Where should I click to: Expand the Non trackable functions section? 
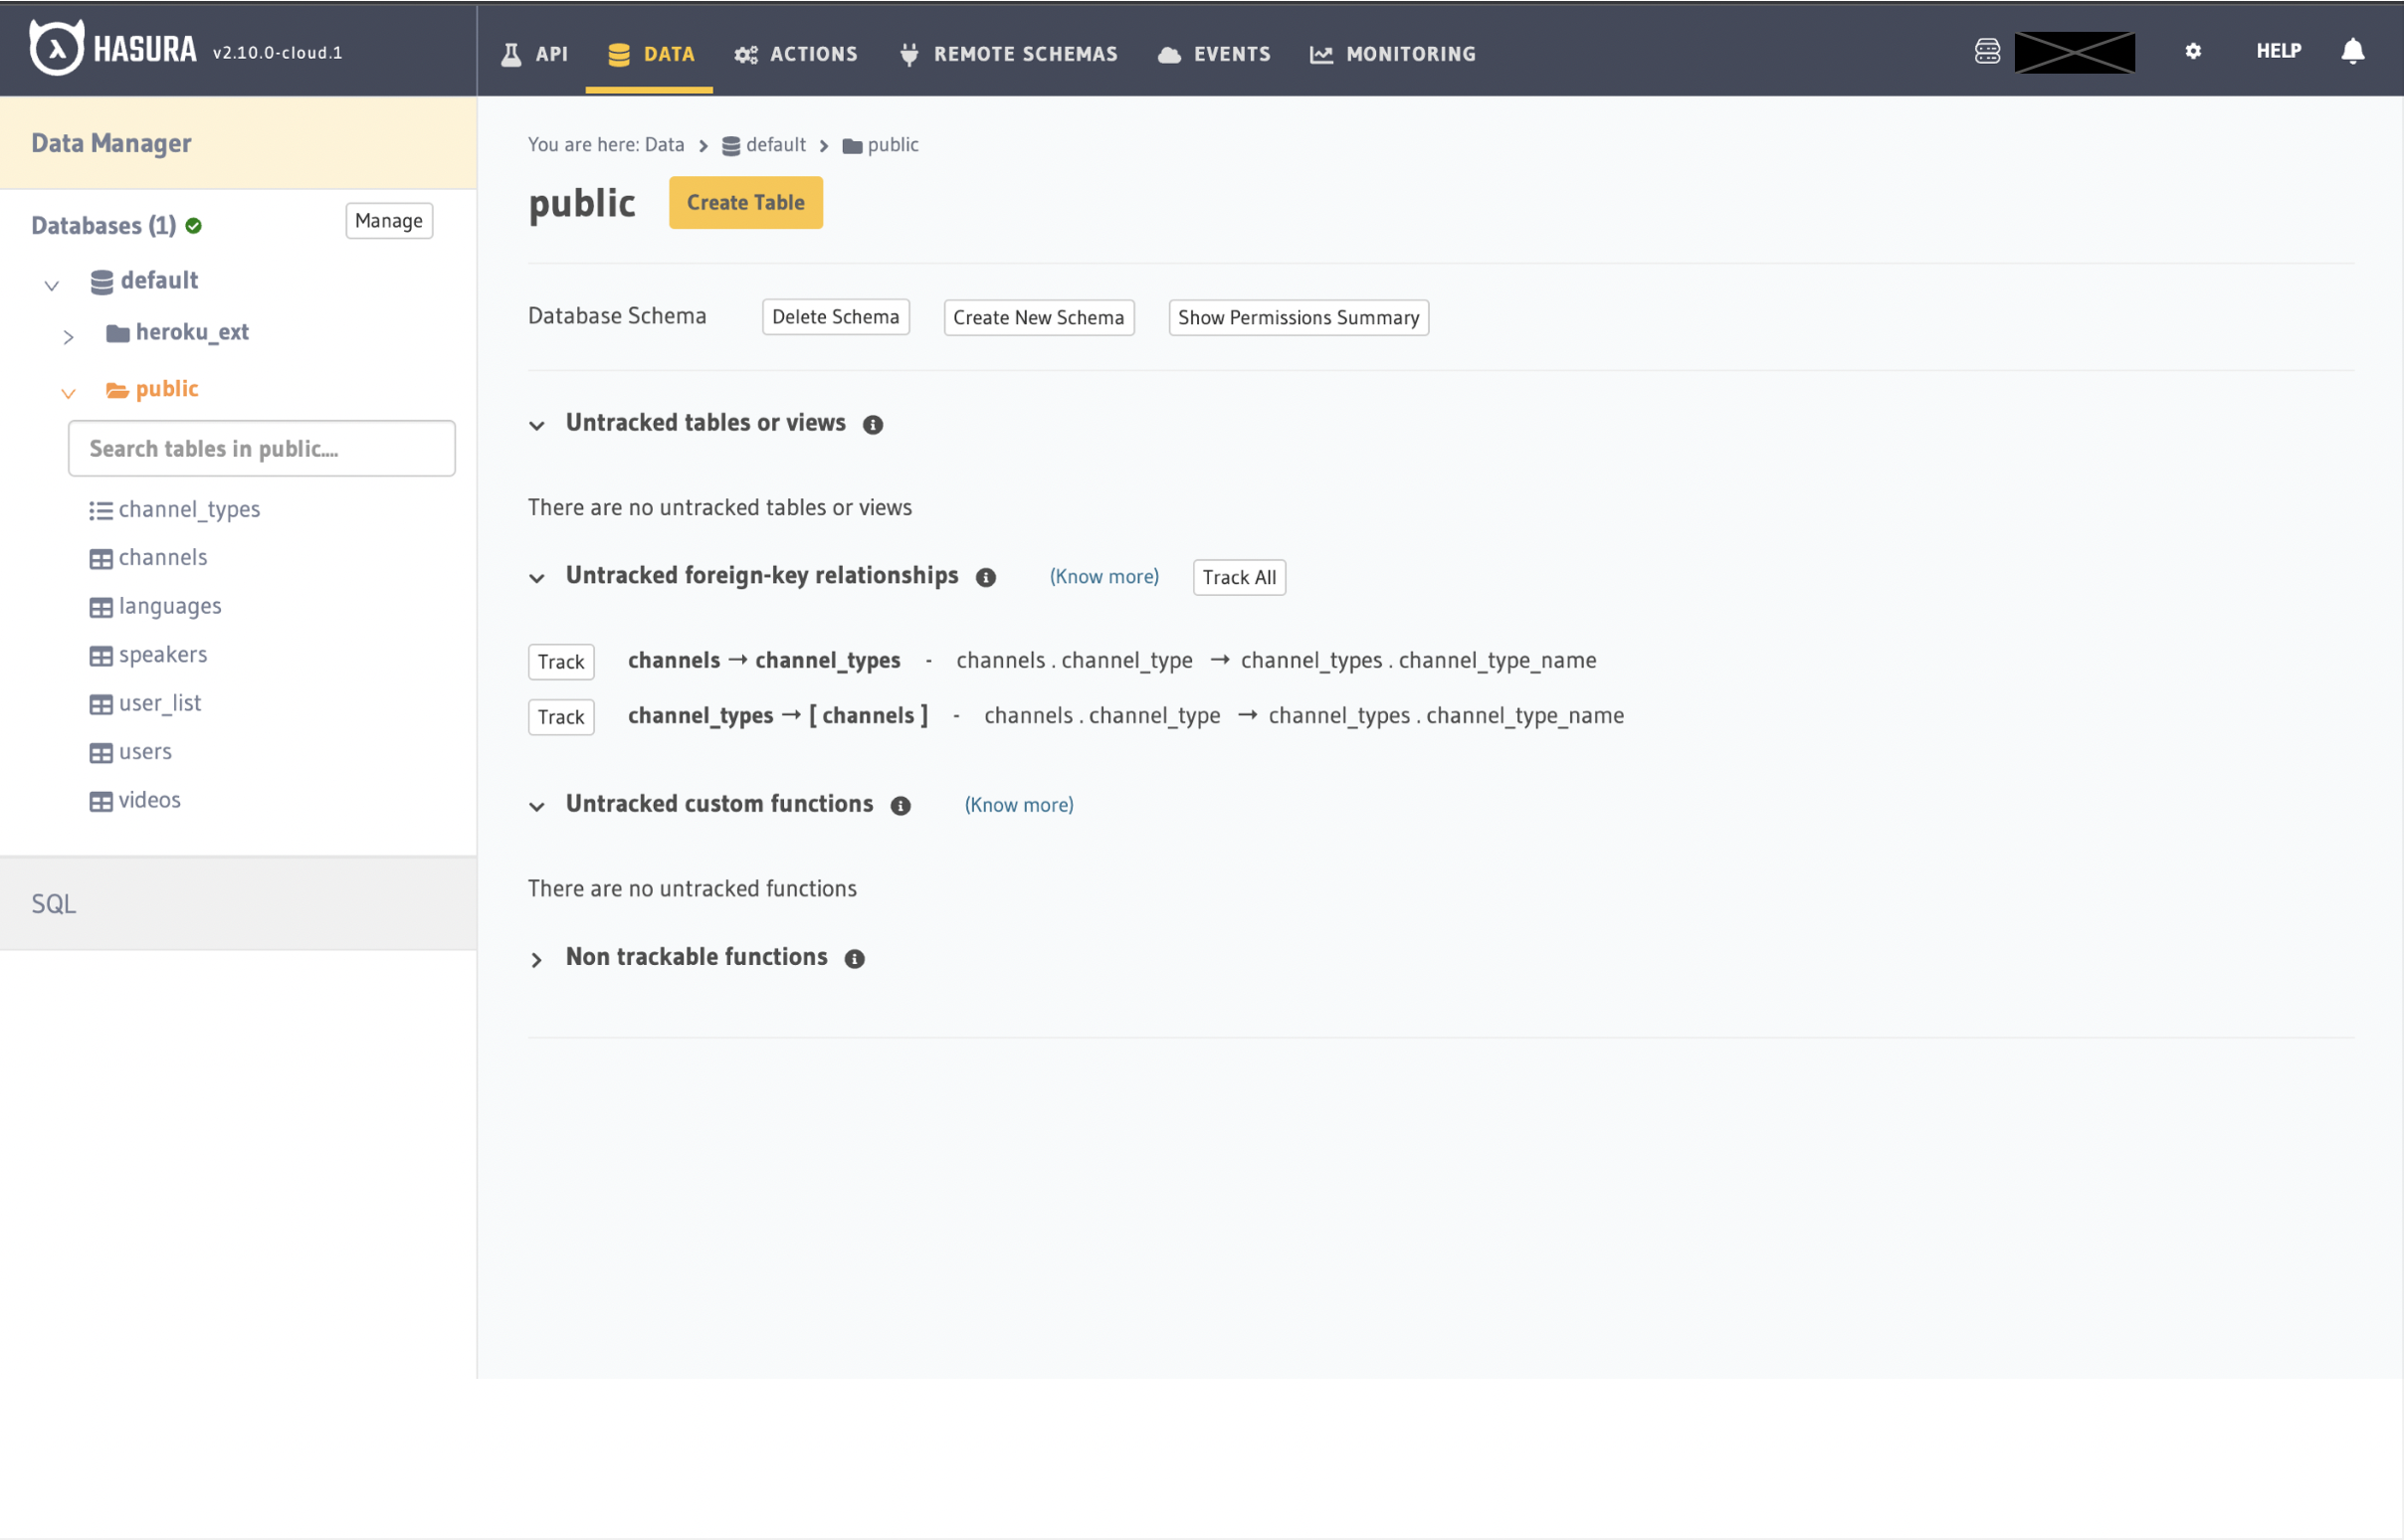[537, 960]
